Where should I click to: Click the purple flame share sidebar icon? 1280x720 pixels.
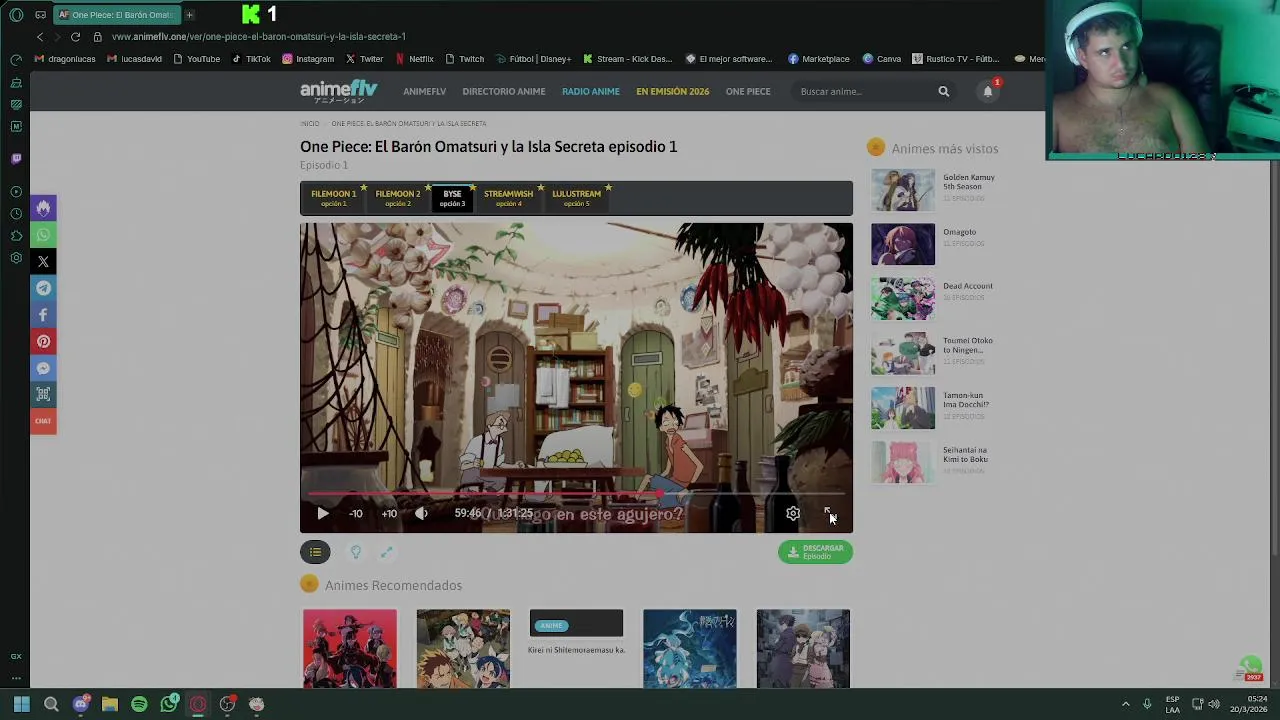pos(43,208)
